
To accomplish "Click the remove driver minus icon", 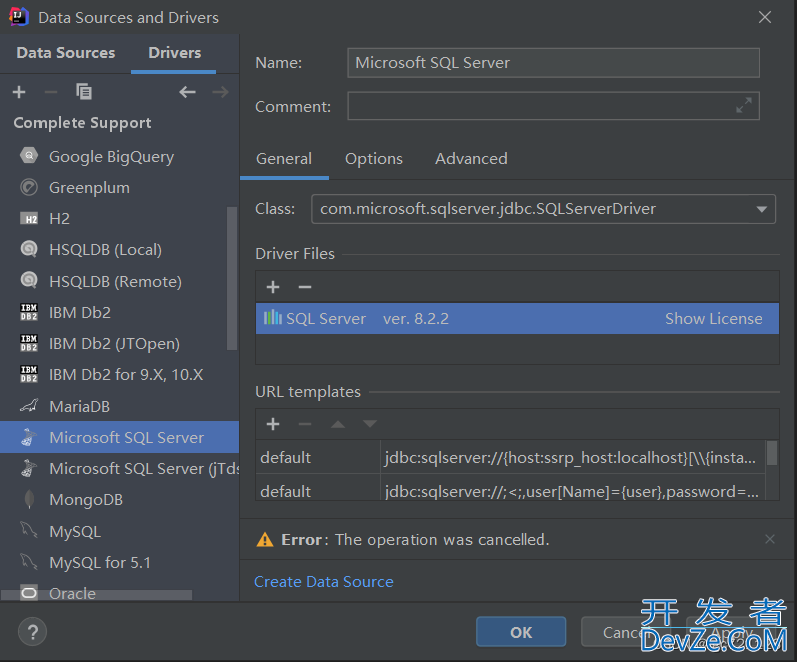I will pyautogui.click(x=51, y=92).
